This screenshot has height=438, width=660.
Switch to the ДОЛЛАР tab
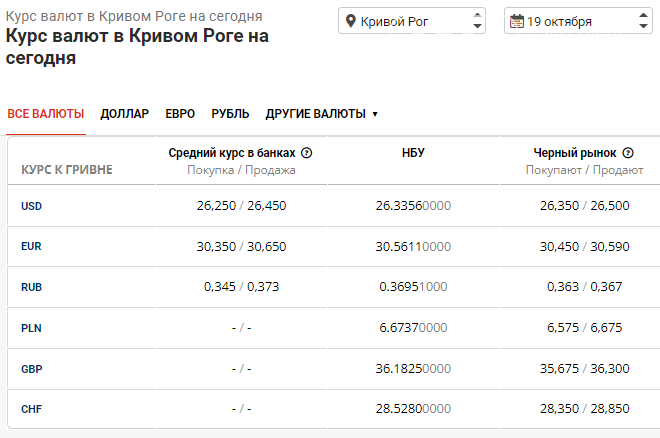(125, 114)
